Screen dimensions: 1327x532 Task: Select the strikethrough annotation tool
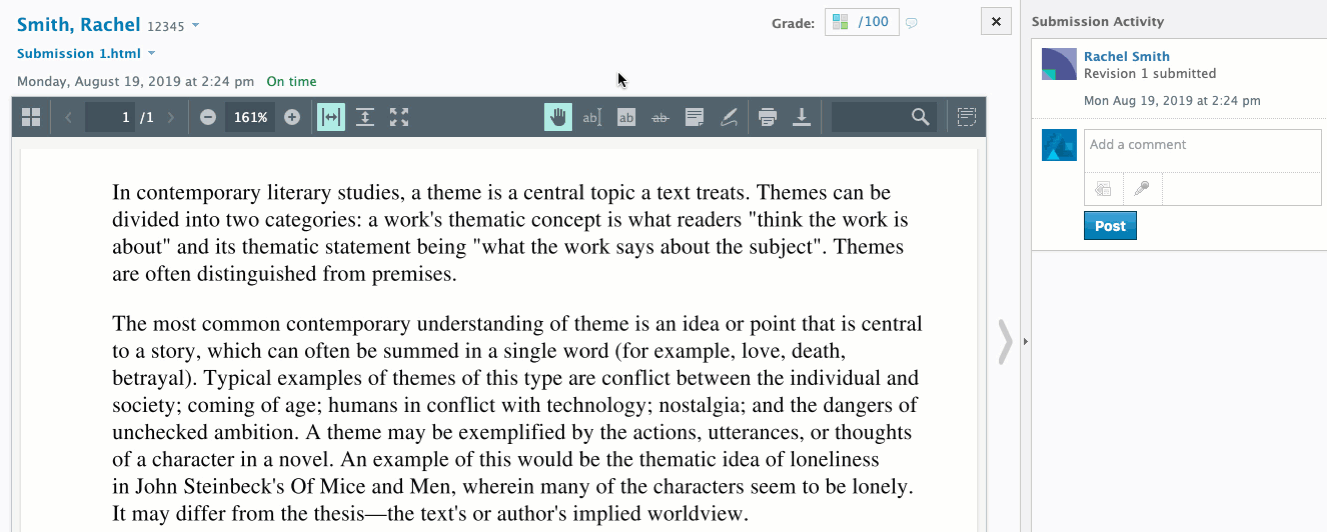(x=660, y=117)
